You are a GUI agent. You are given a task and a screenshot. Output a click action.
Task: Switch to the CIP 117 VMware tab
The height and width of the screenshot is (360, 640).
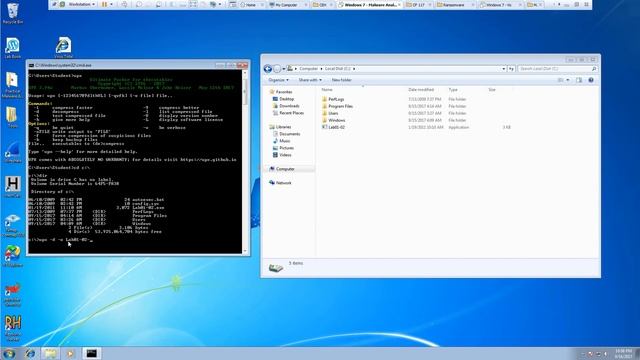point(418,5)
